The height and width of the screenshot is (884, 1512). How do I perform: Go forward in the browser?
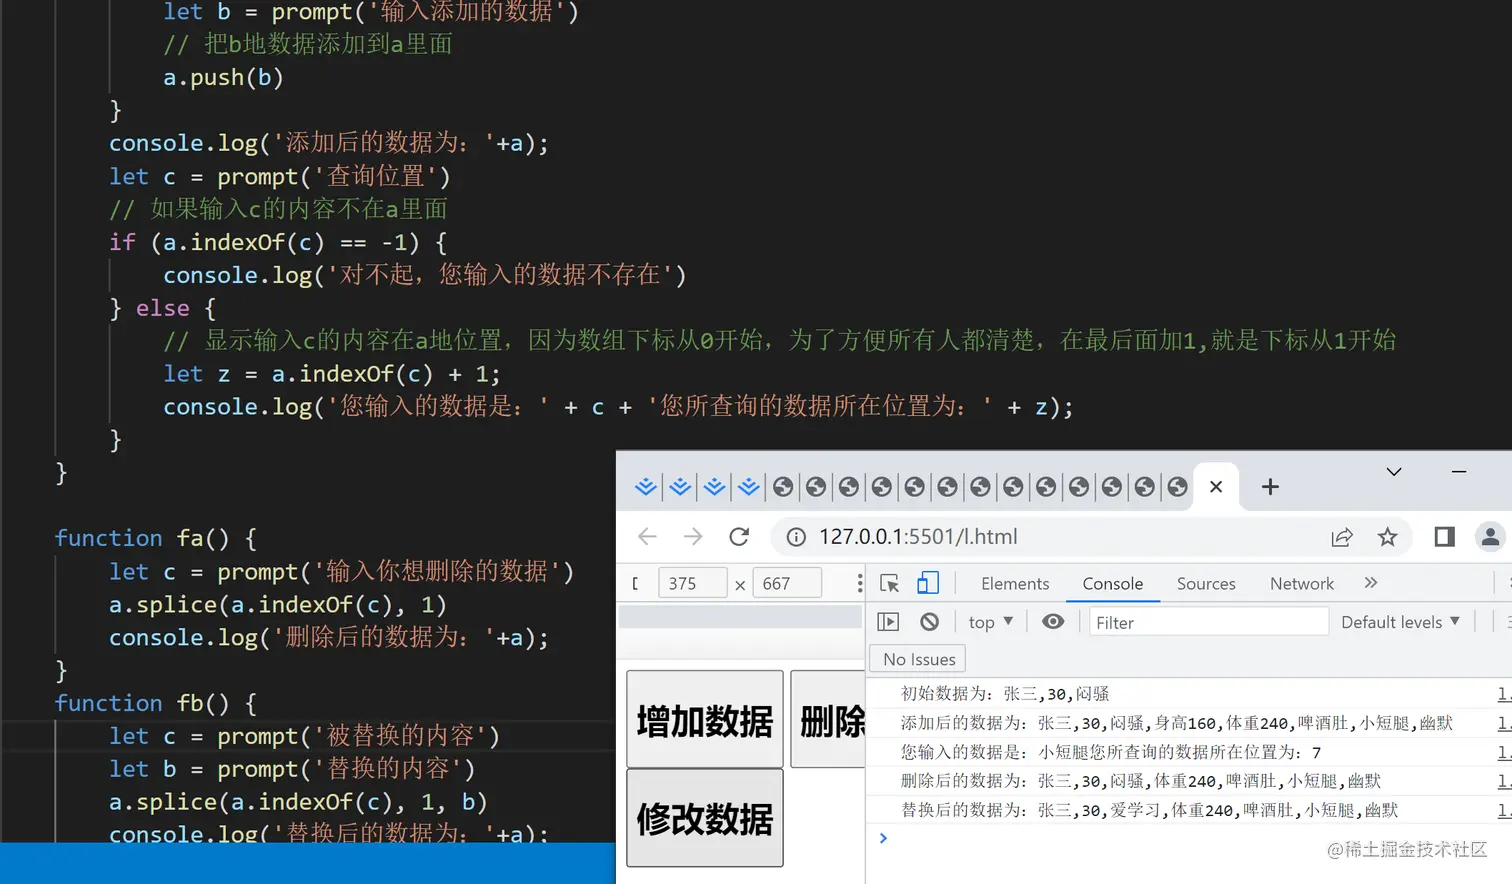(x=693, y=537)
